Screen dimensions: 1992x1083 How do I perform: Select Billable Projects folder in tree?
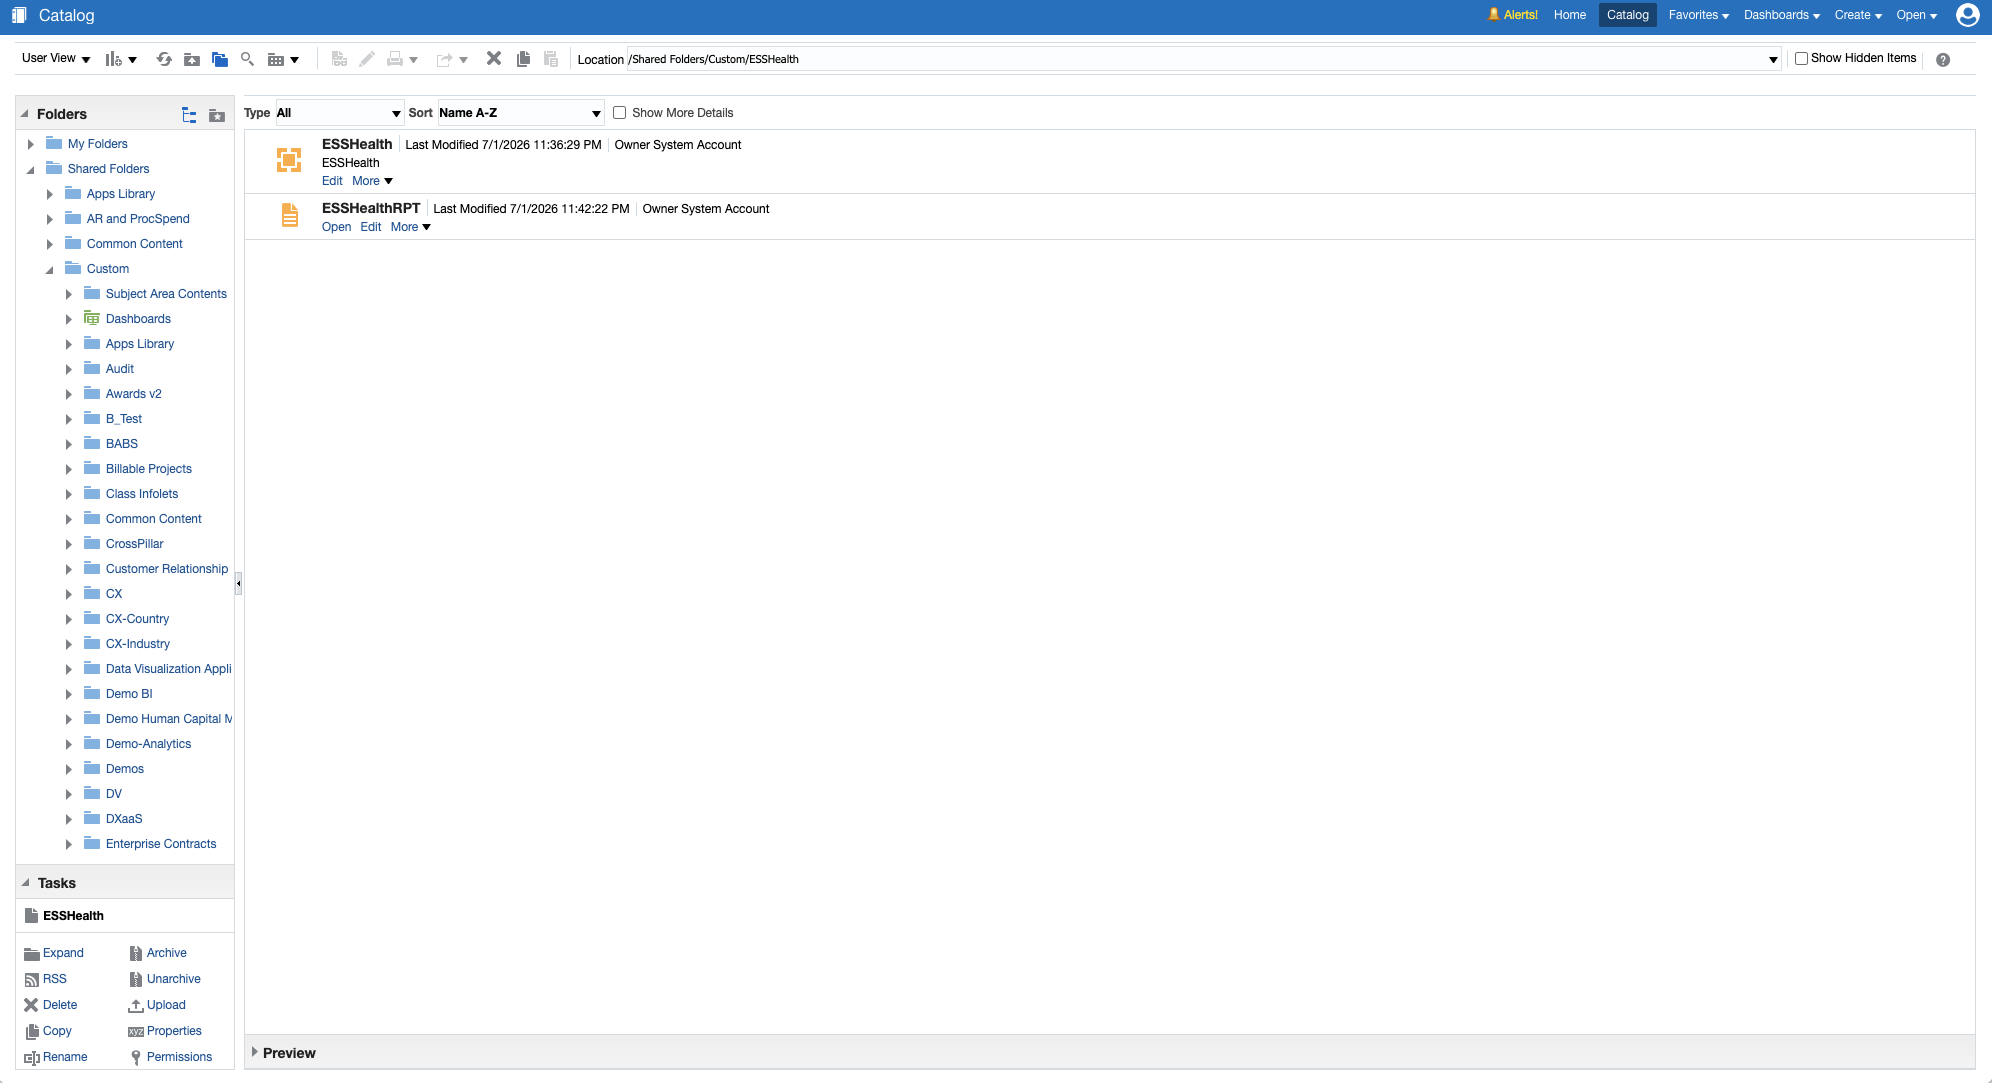click(149, 469)
